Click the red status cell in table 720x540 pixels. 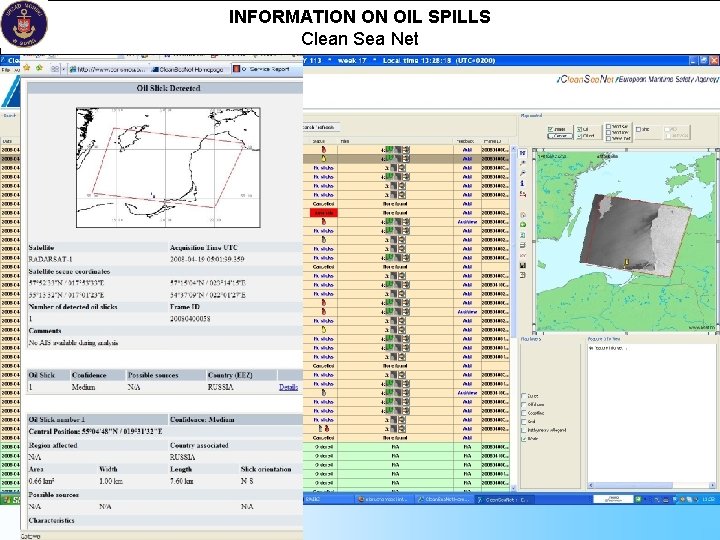pos(324,213)
